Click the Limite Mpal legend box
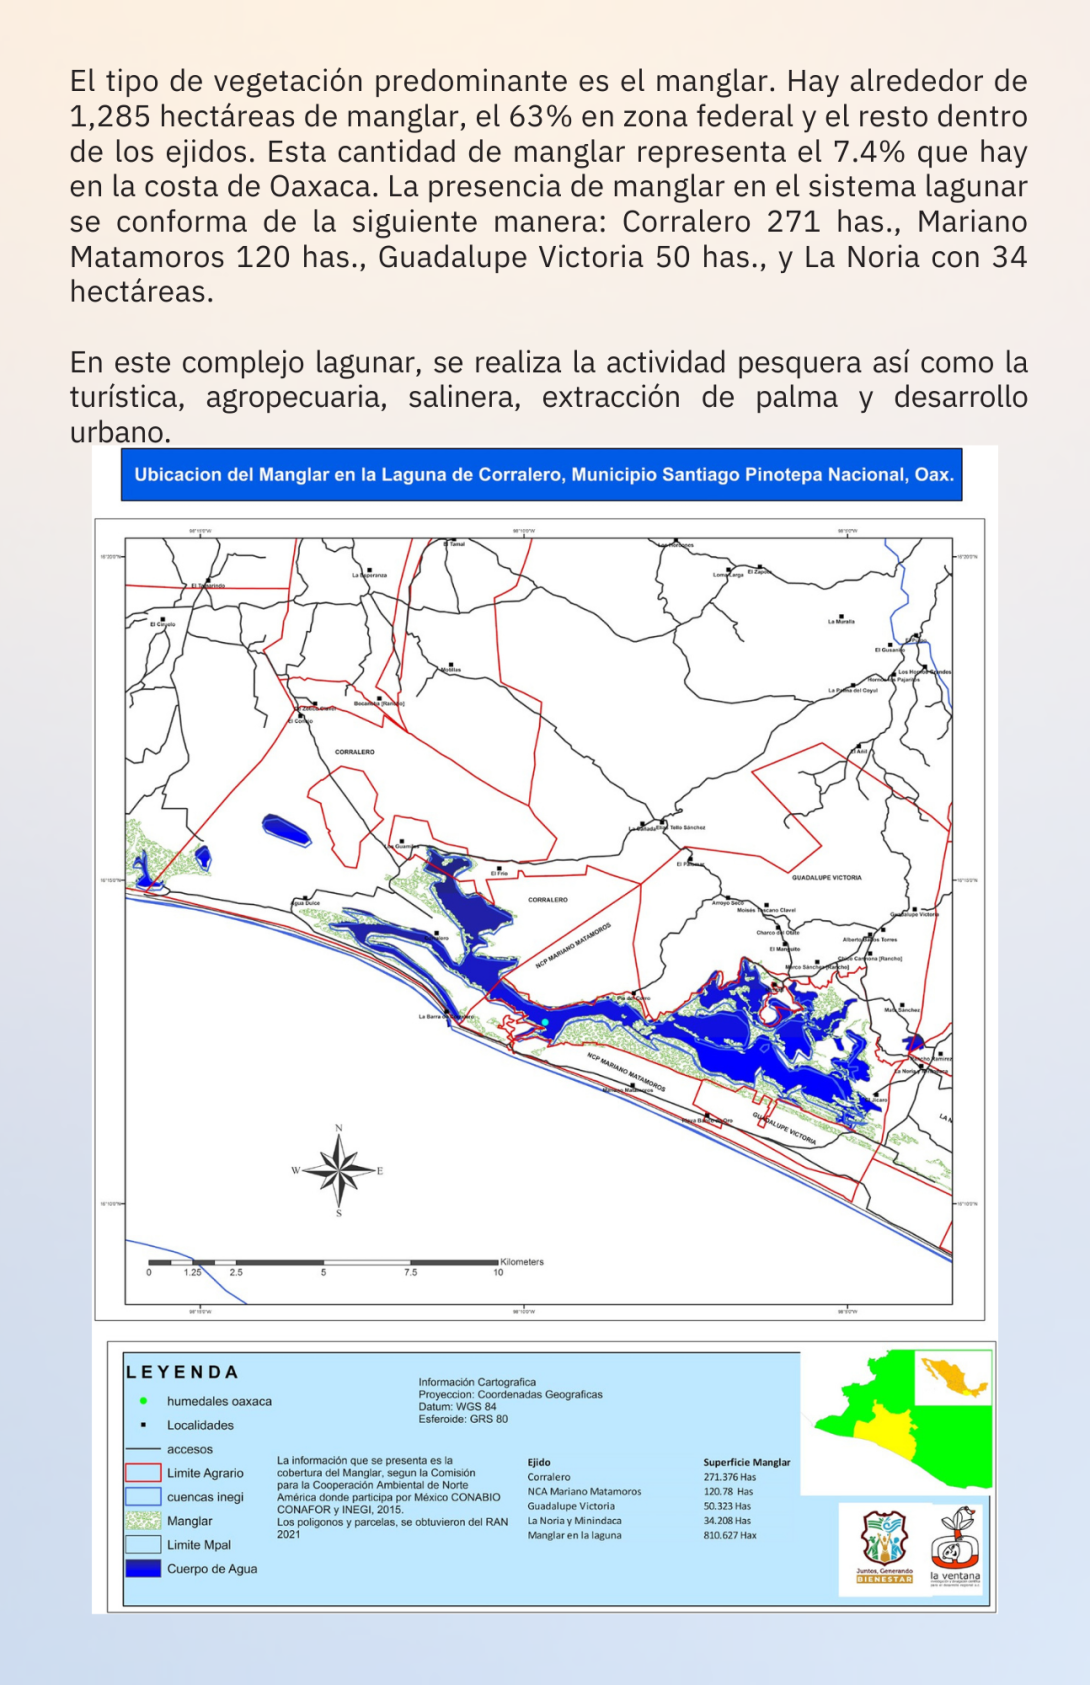This screenshot has width=1090, height=1685. pyautogui.click(x=143, y=1545)
